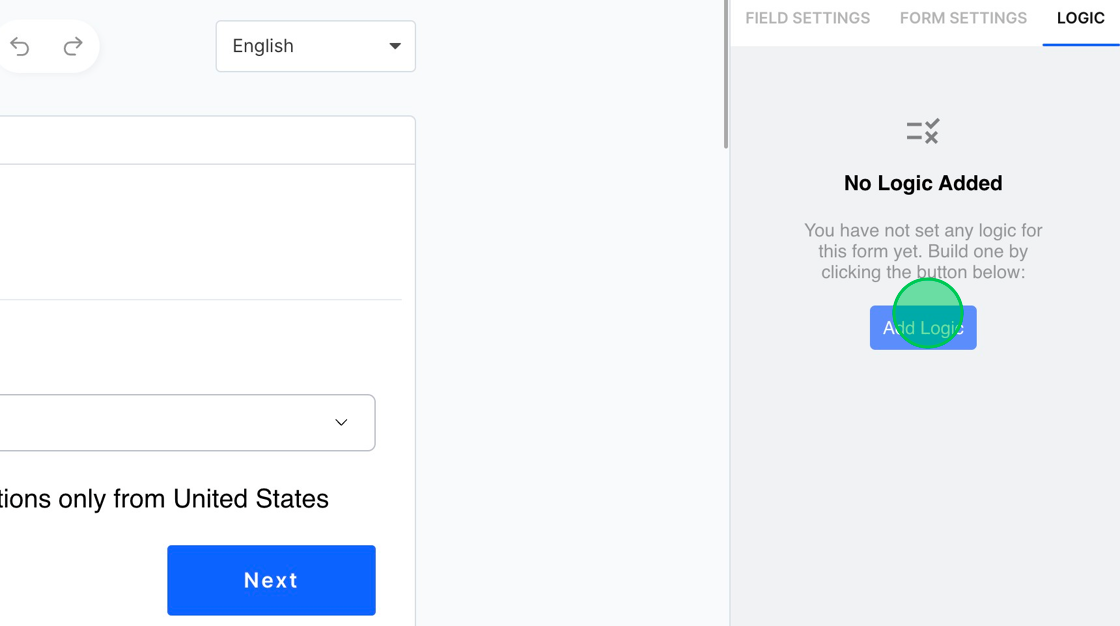Click the undo arrow icon
The image size is (1120, 626).
tap(20, 46)
